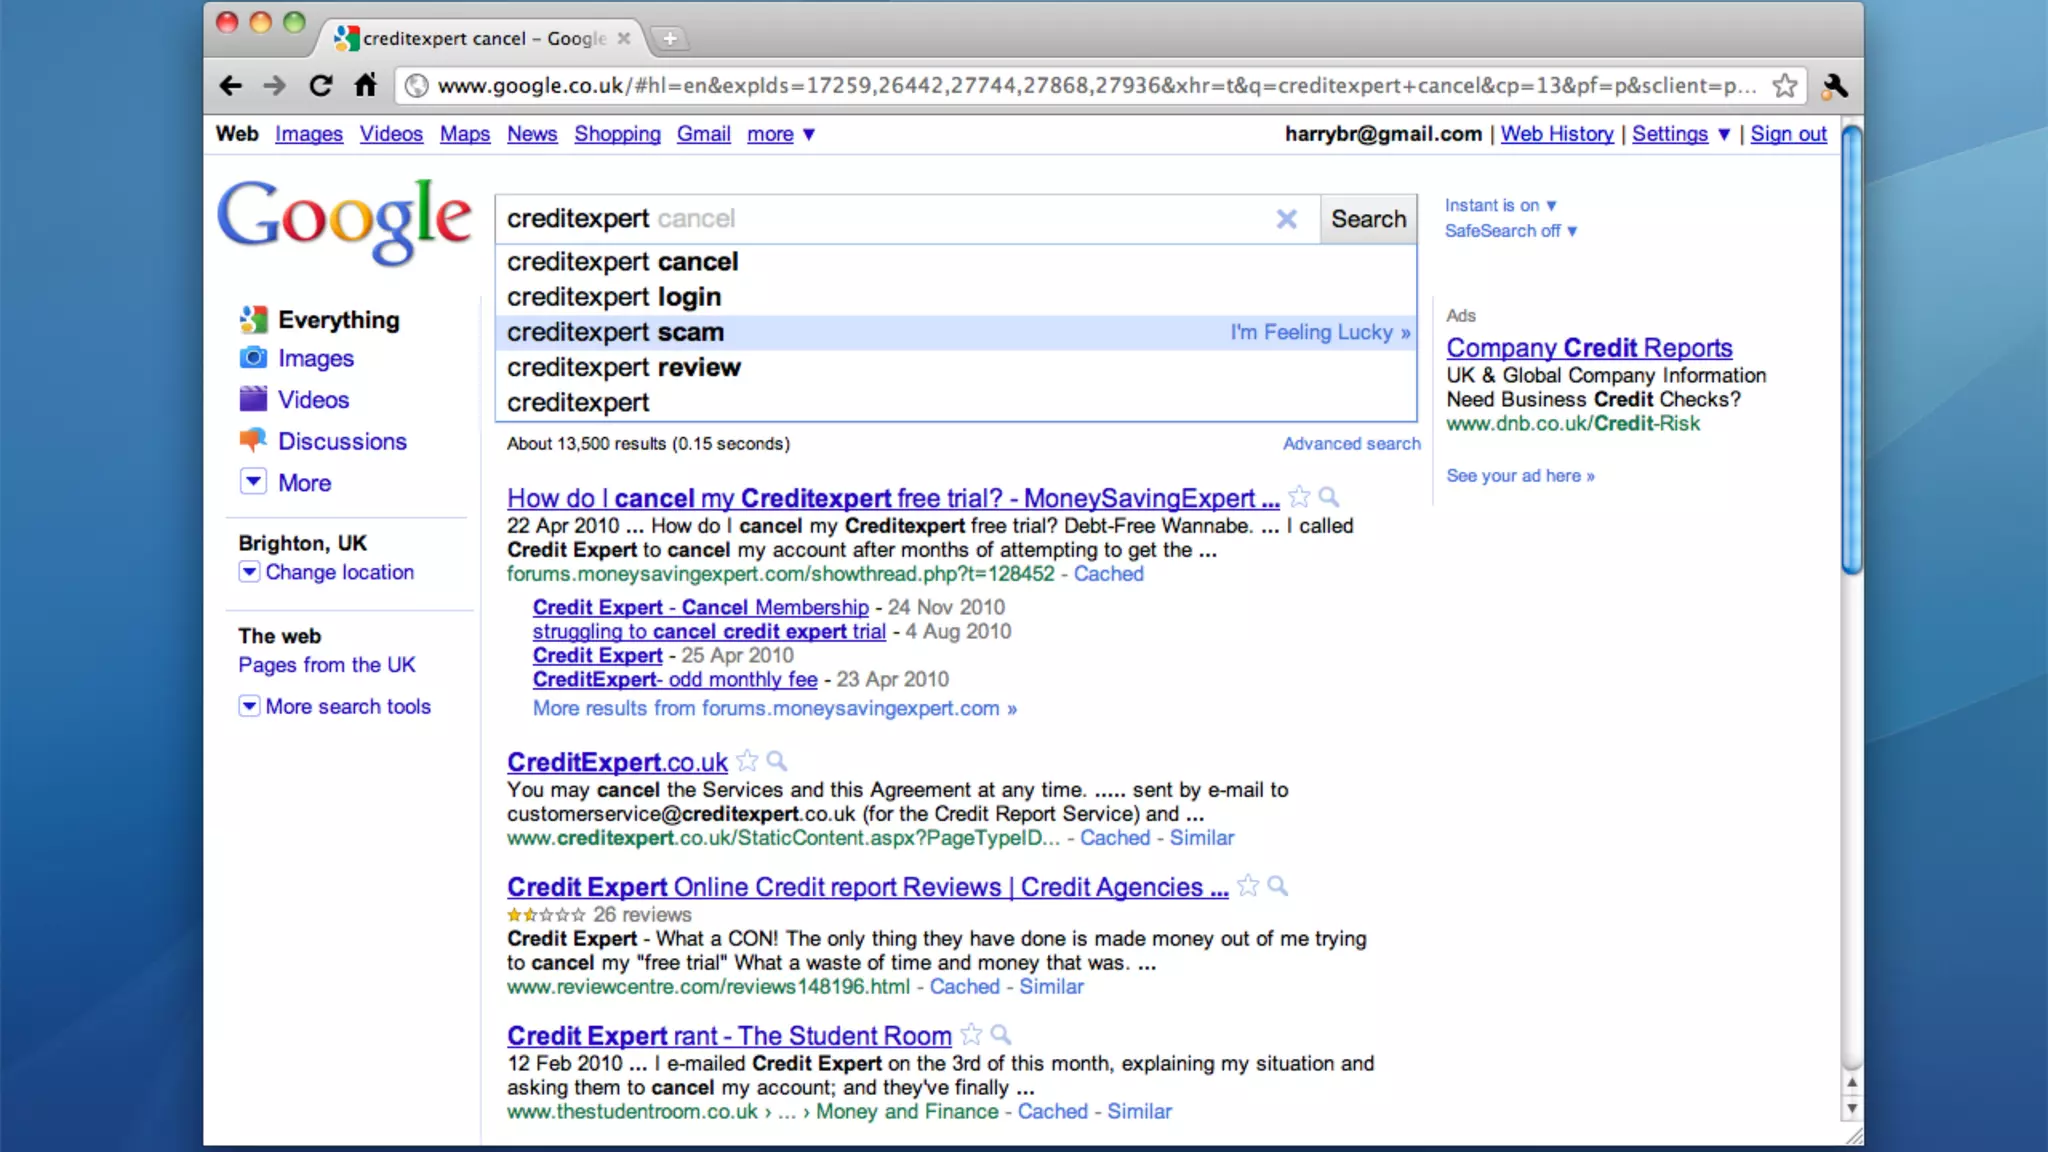Open the Shopping link in top navigation
Viewport: 2048px width, 1152px height.
coord(617,134)
